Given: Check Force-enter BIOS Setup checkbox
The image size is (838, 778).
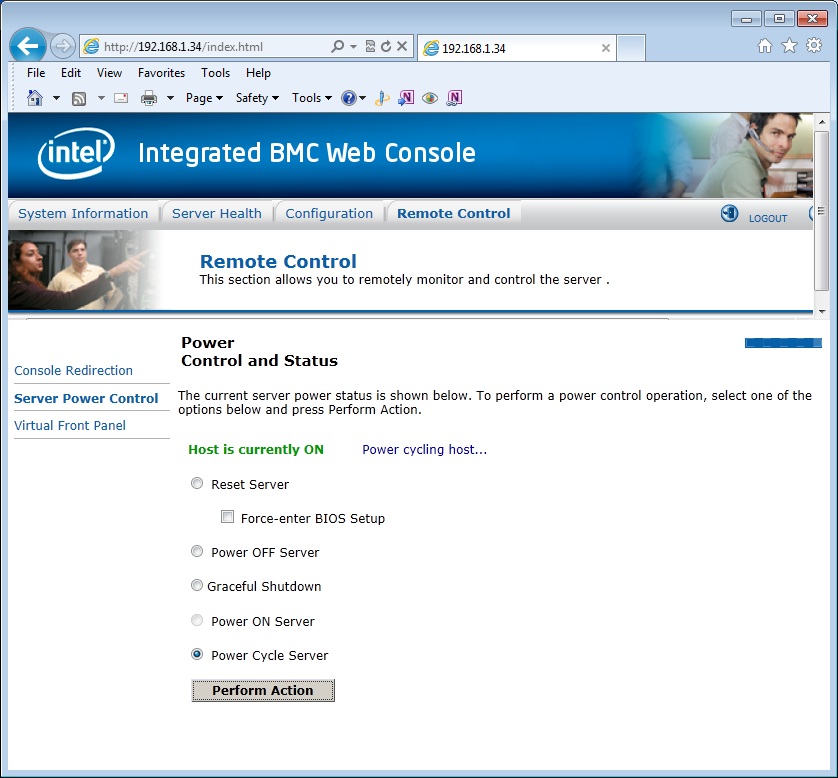Looking at the screenshot, I should [x=227, y=517].
